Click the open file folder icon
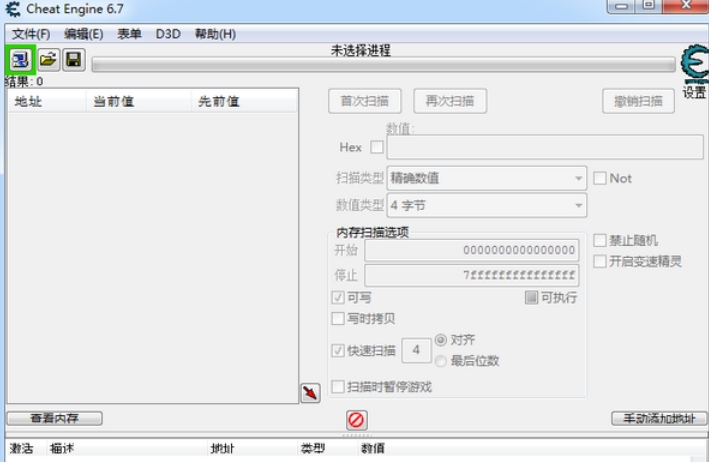This screenshot has height=462, width=709. (x=48, y=60)
